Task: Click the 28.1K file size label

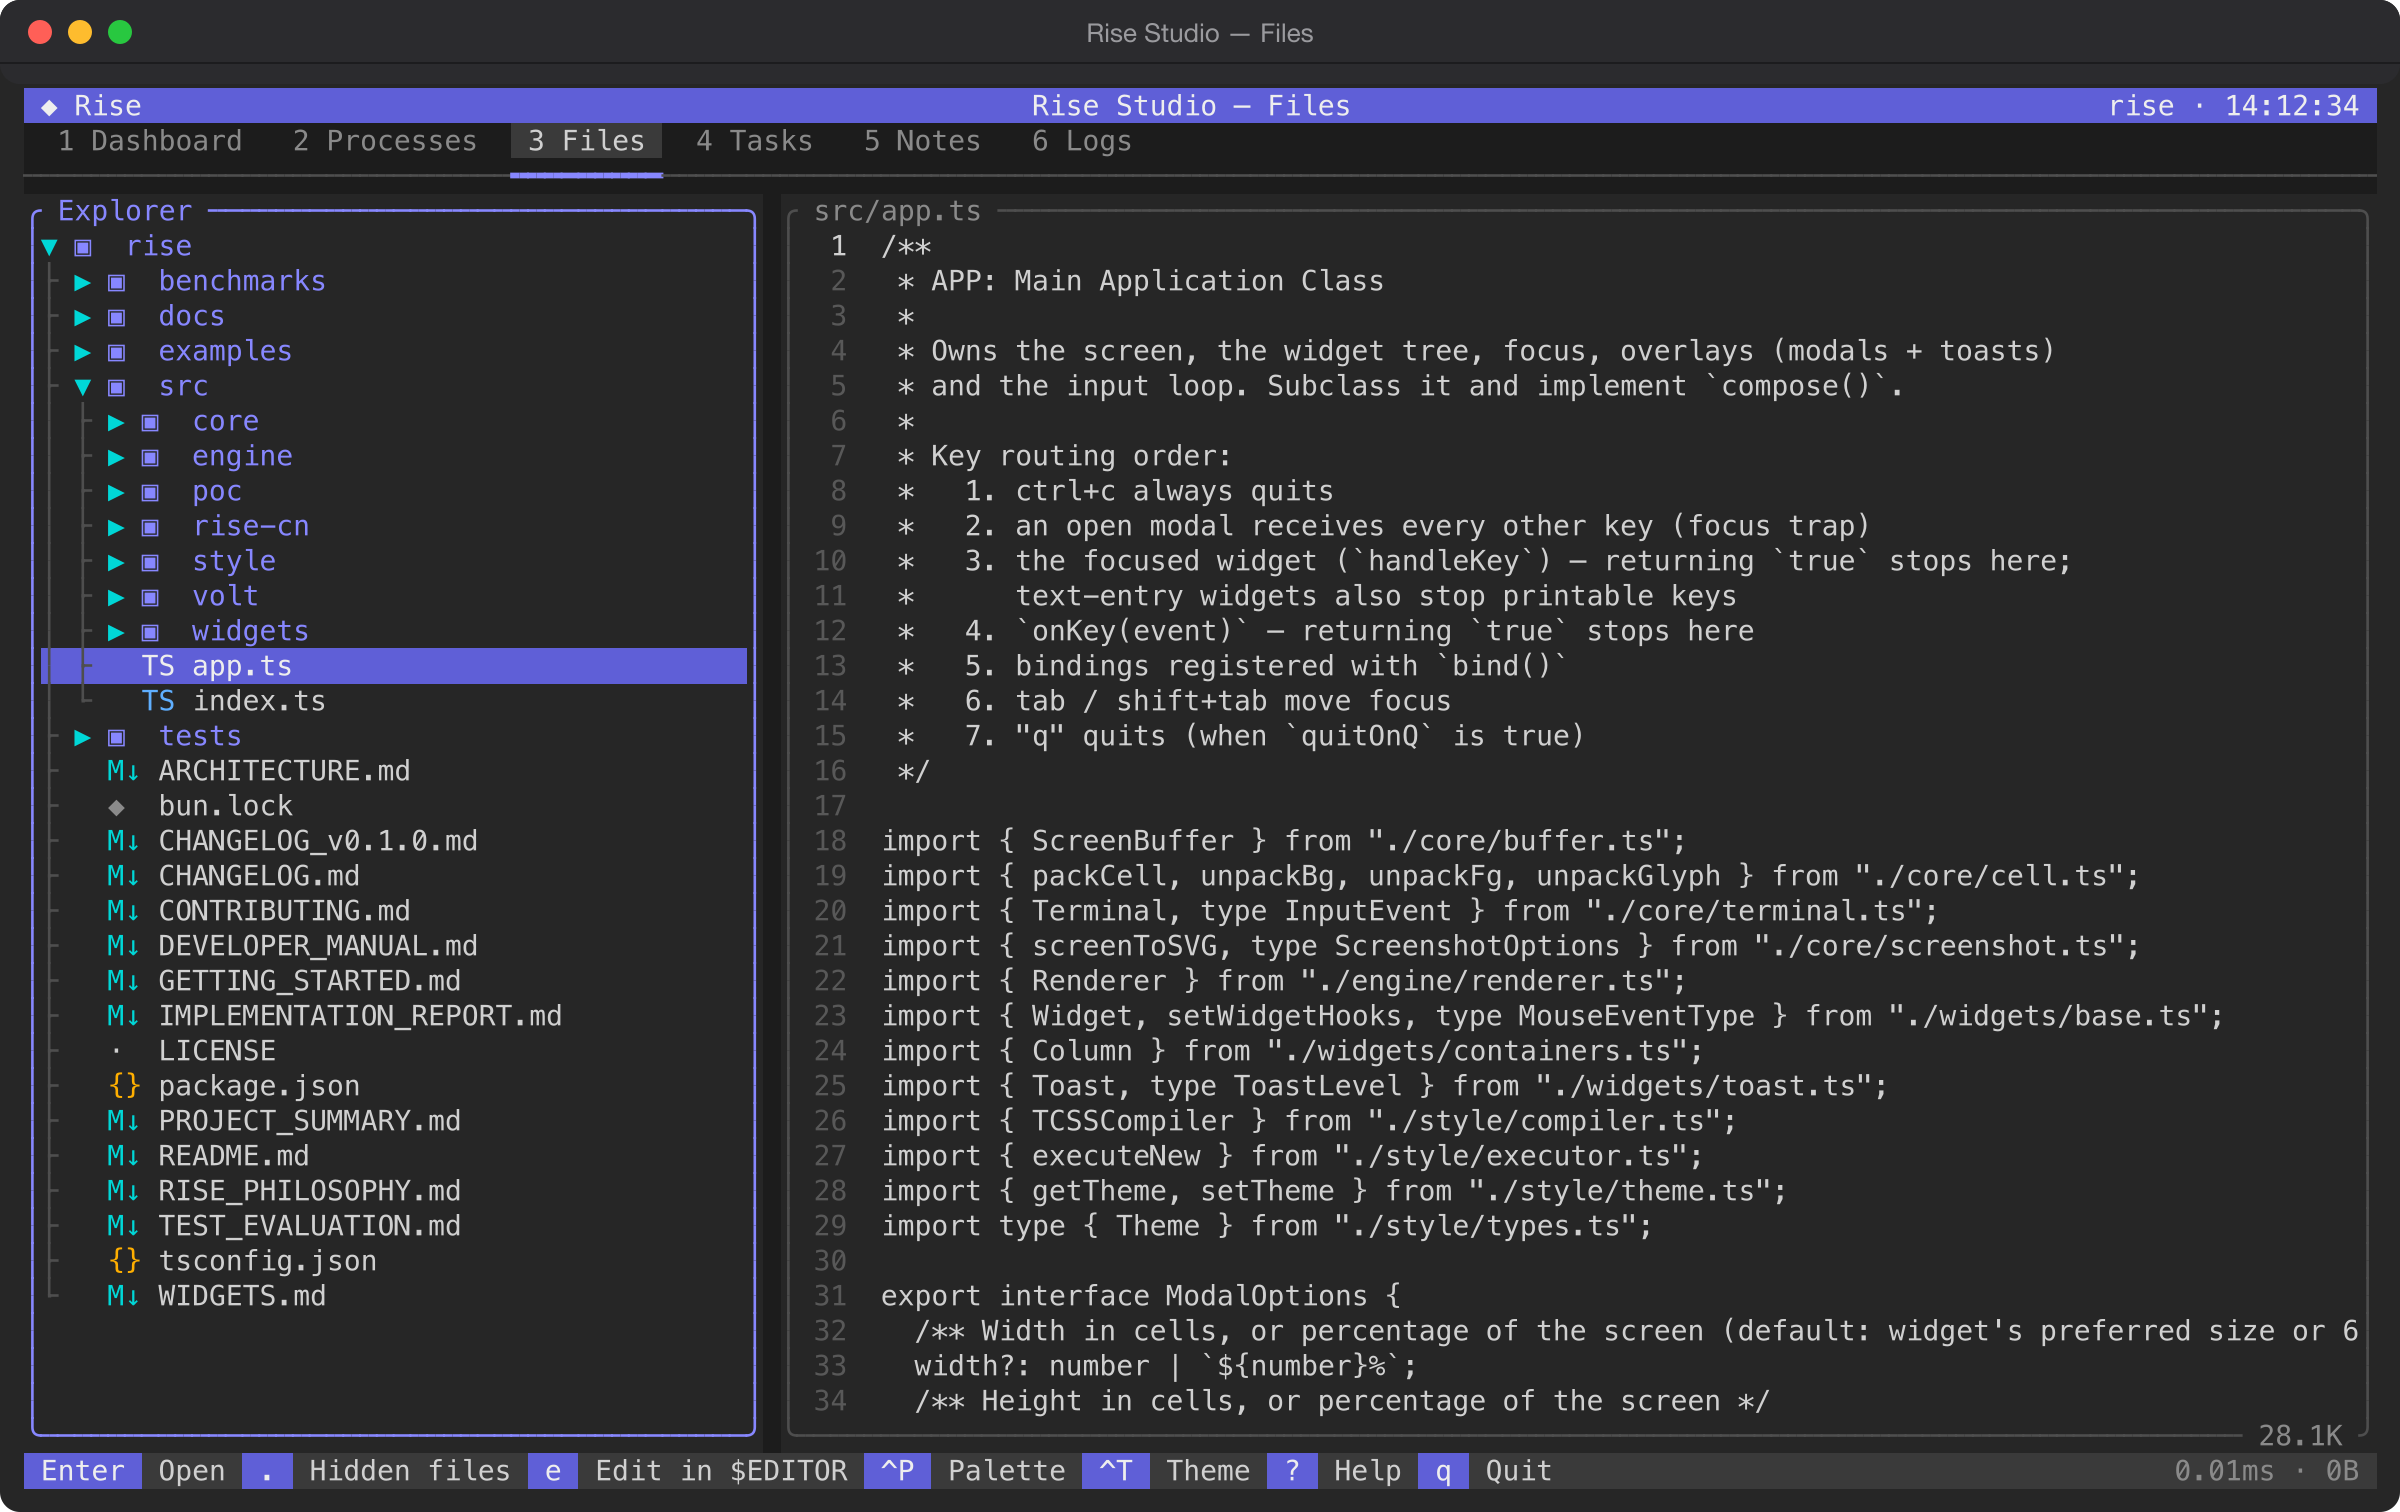Action: 2300,1436
